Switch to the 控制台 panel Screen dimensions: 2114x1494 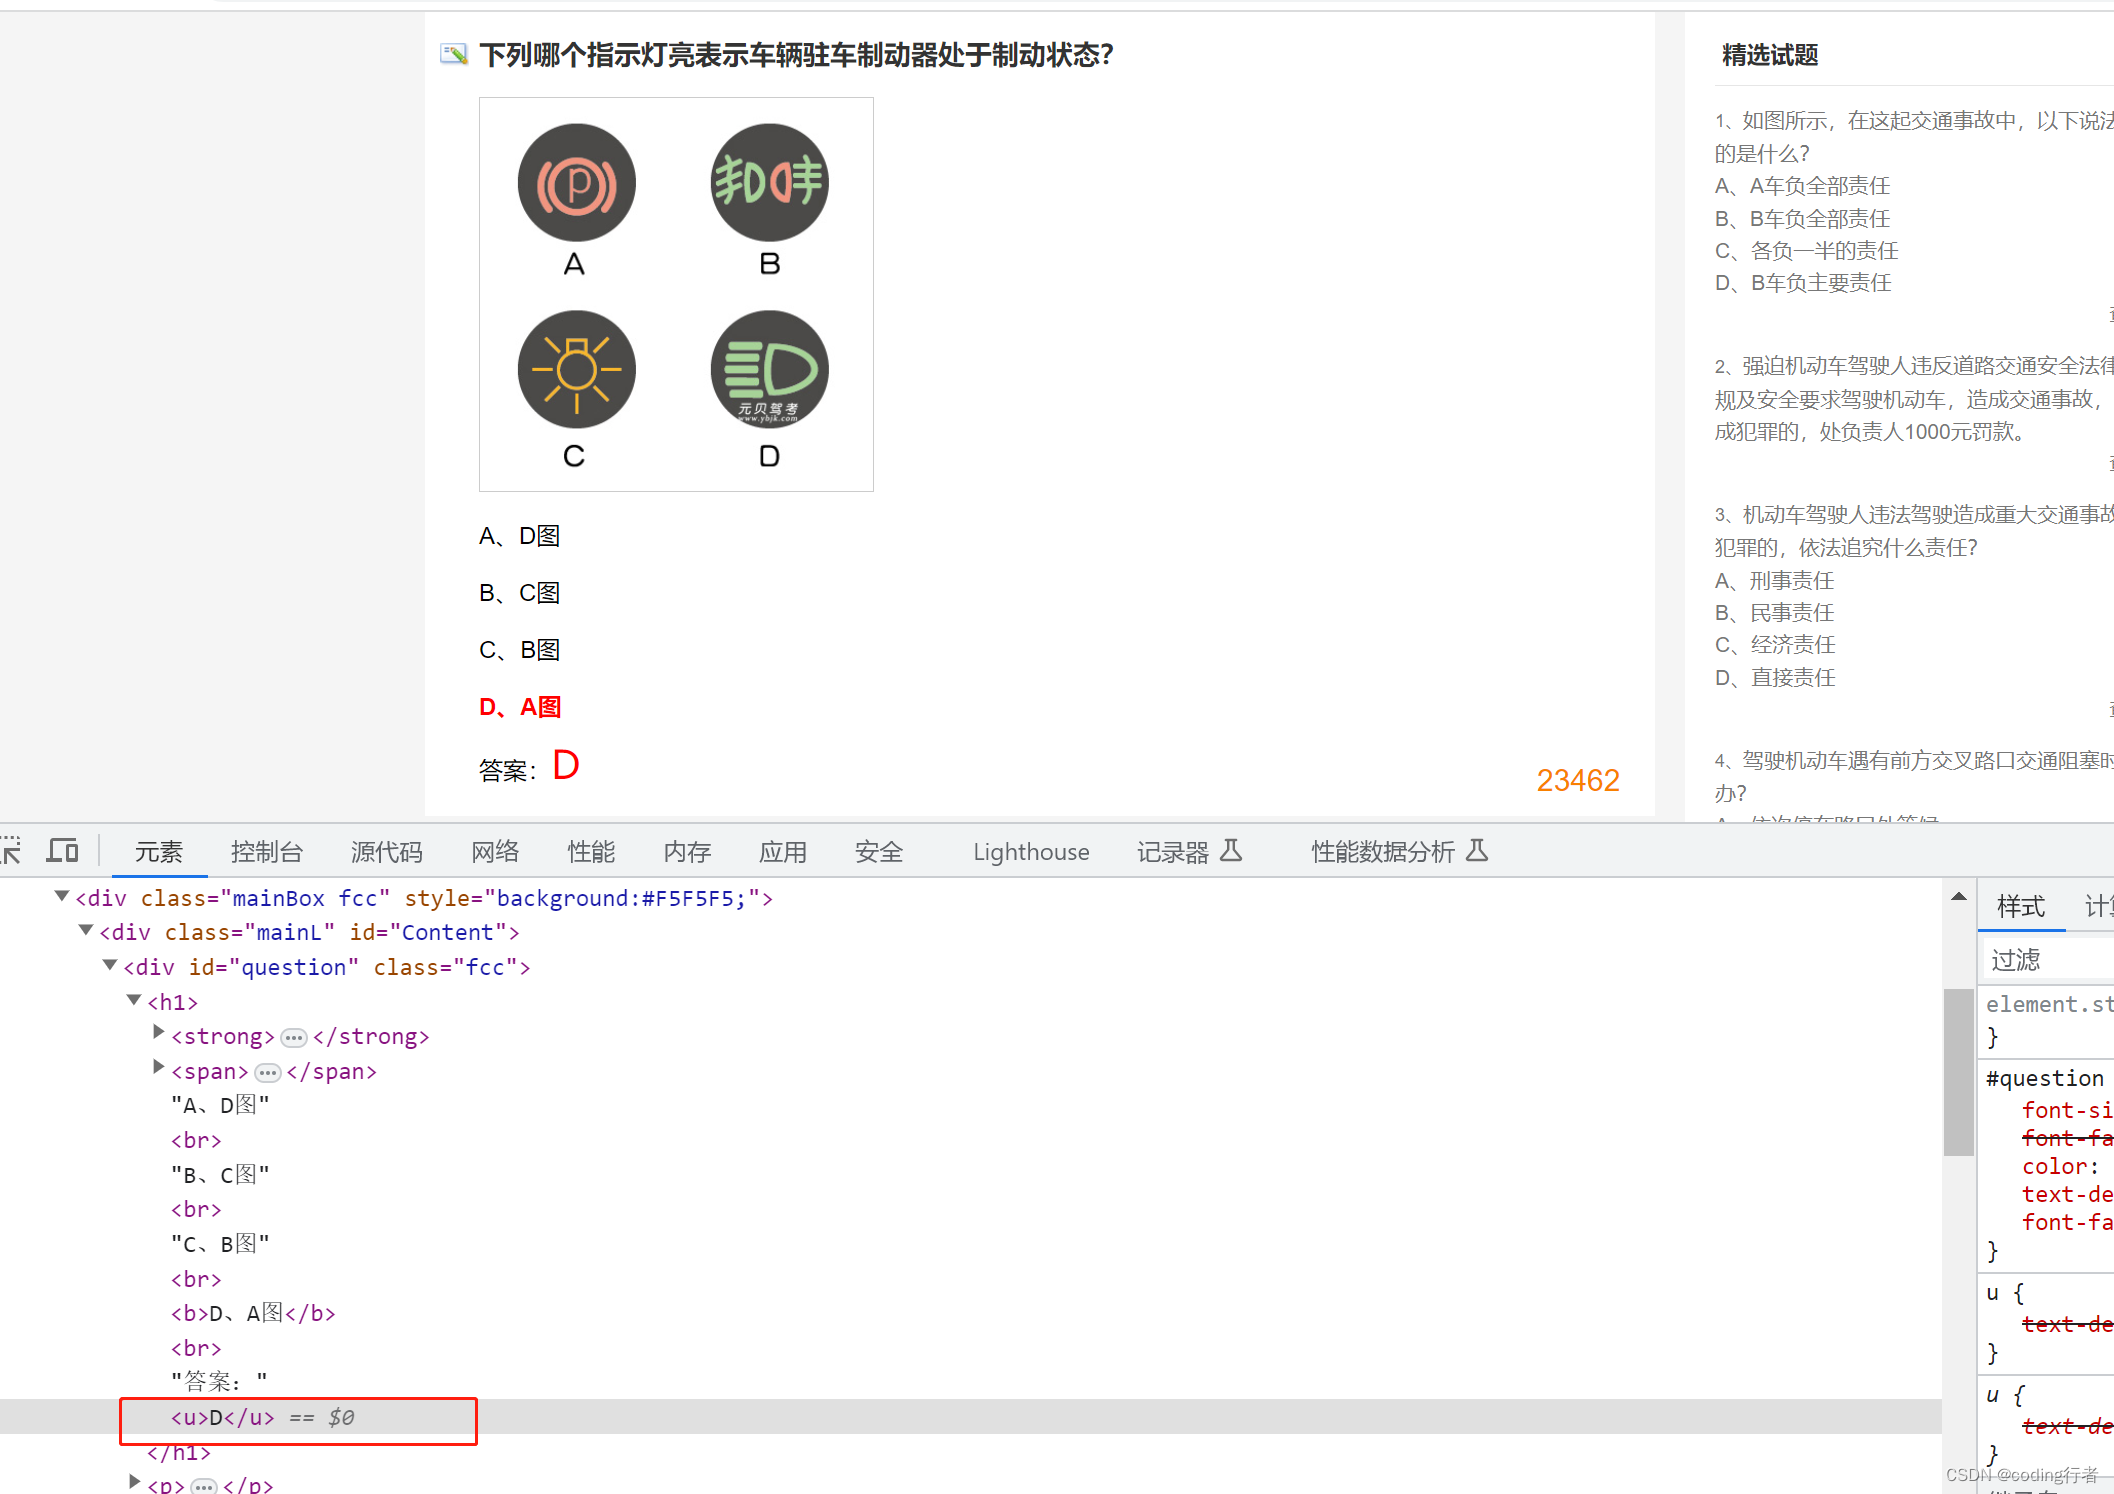tap(266, 851)
